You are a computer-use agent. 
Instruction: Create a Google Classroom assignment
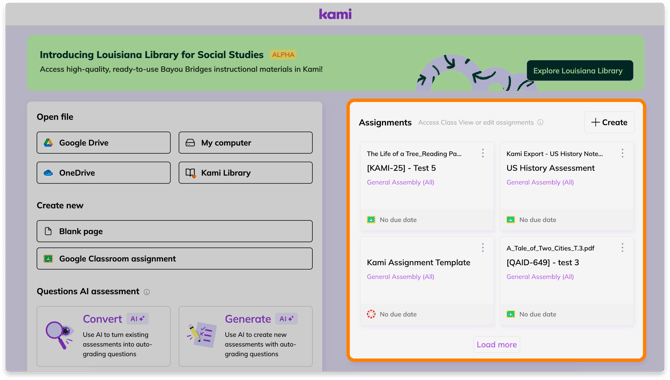[174, 259]
